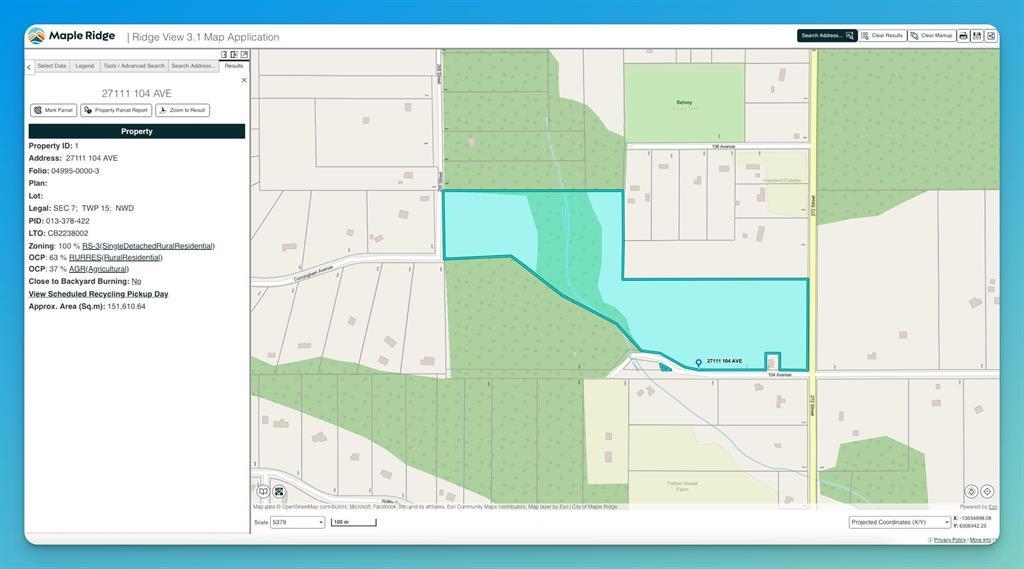Switch to the Select Data tab
Viewport: 1024px width, 569px height.
52,66
